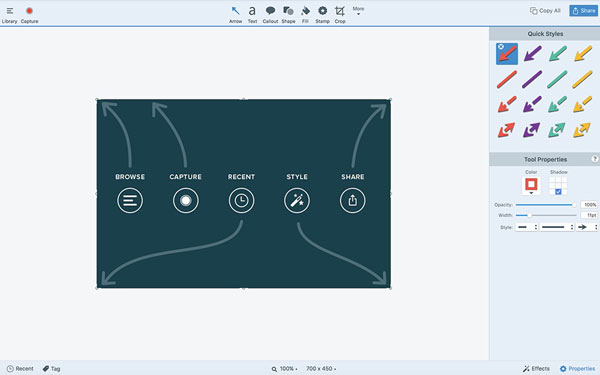The width and height of the screenshot is (600, 375).
Task: Remove the selected quick style with X
Action: 501,46
